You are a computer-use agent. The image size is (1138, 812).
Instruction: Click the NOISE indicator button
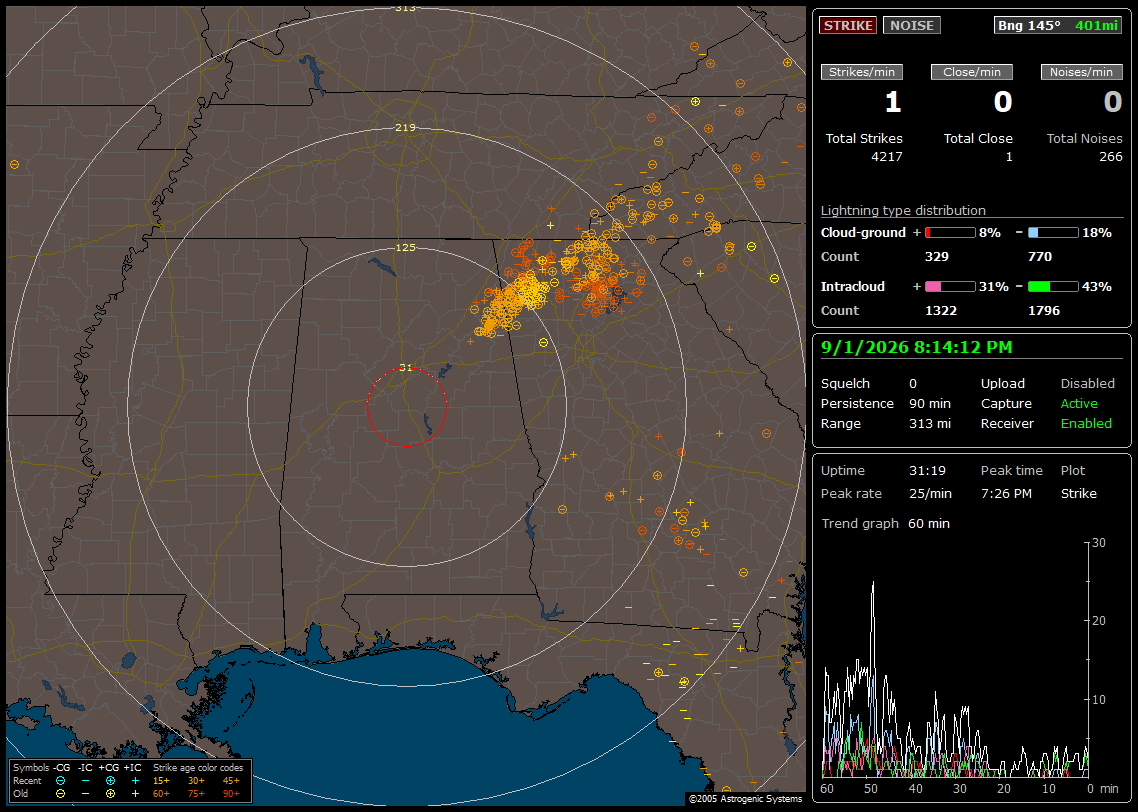[912, 25]
